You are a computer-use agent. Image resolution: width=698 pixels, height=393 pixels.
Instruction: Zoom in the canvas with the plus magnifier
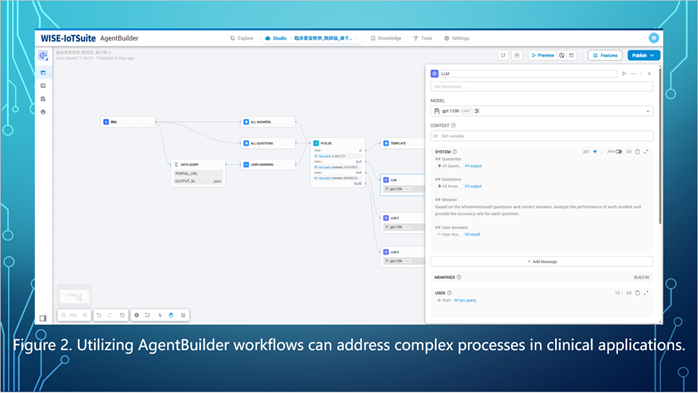[85, 315]
